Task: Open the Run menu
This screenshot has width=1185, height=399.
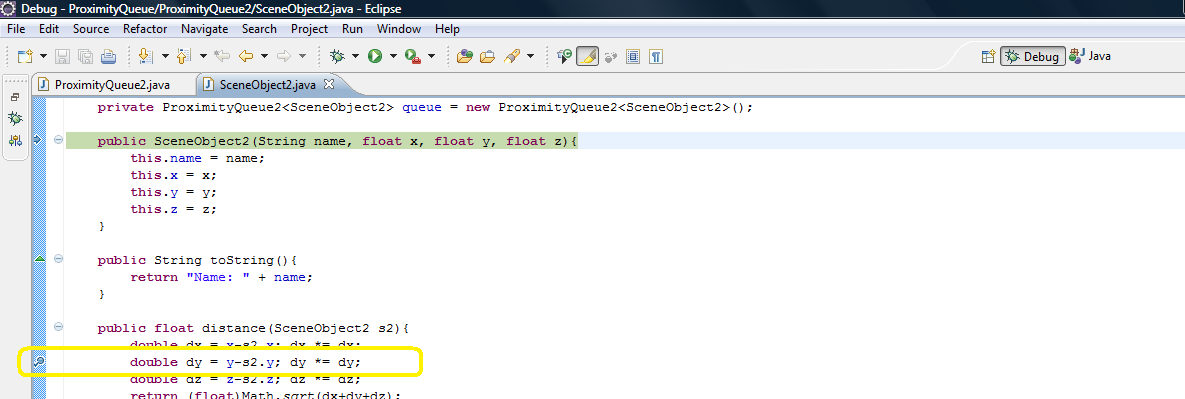Action: pyautogui.click(x=352, y=29)
